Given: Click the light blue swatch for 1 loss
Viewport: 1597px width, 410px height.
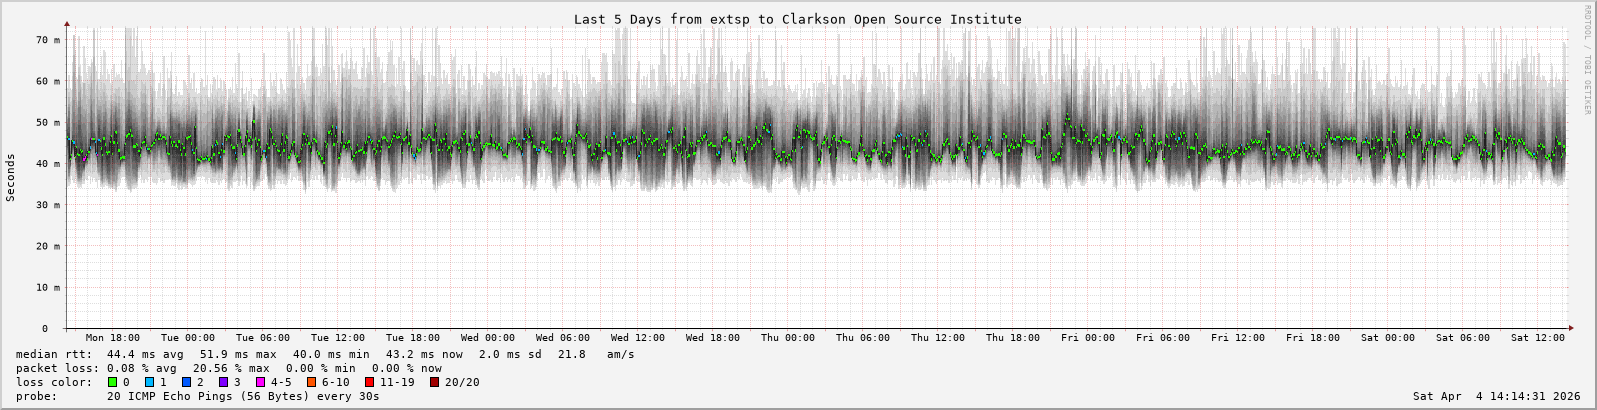Looking at the screenshot, I should (149, 382).
